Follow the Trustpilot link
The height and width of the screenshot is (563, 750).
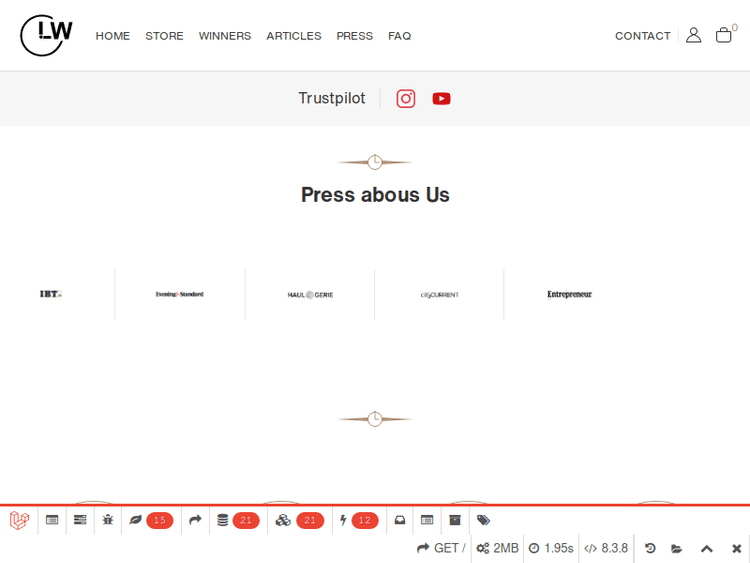(x=331, y=98)
